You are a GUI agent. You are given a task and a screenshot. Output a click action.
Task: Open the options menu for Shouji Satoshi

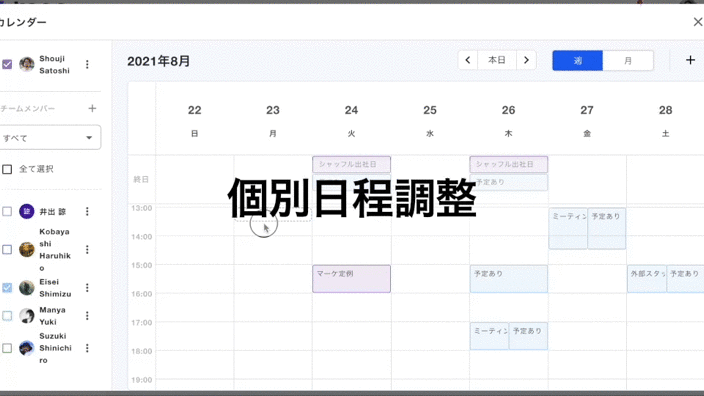point(87,65)
